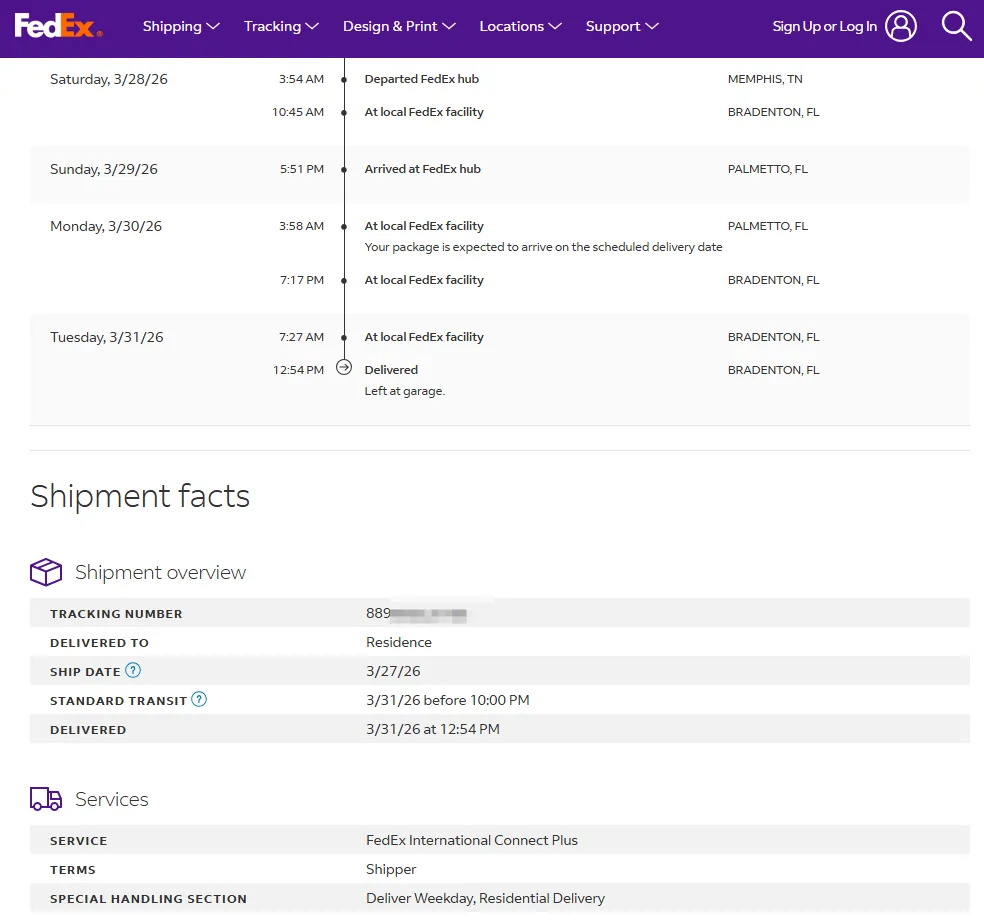The image size is (984, 923).
Task: Select the Departed FedEx hub event
Action: [x=422, y=79]
